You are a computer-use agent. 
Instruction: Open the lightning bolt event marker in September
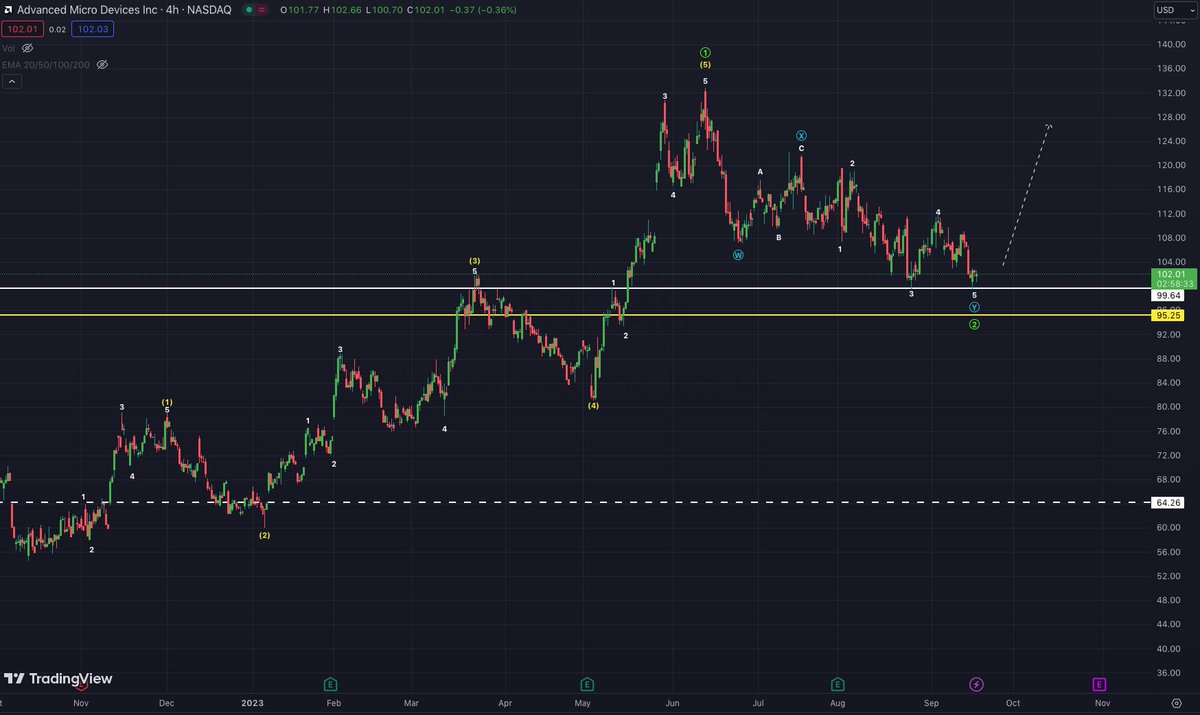coord(977,684)
